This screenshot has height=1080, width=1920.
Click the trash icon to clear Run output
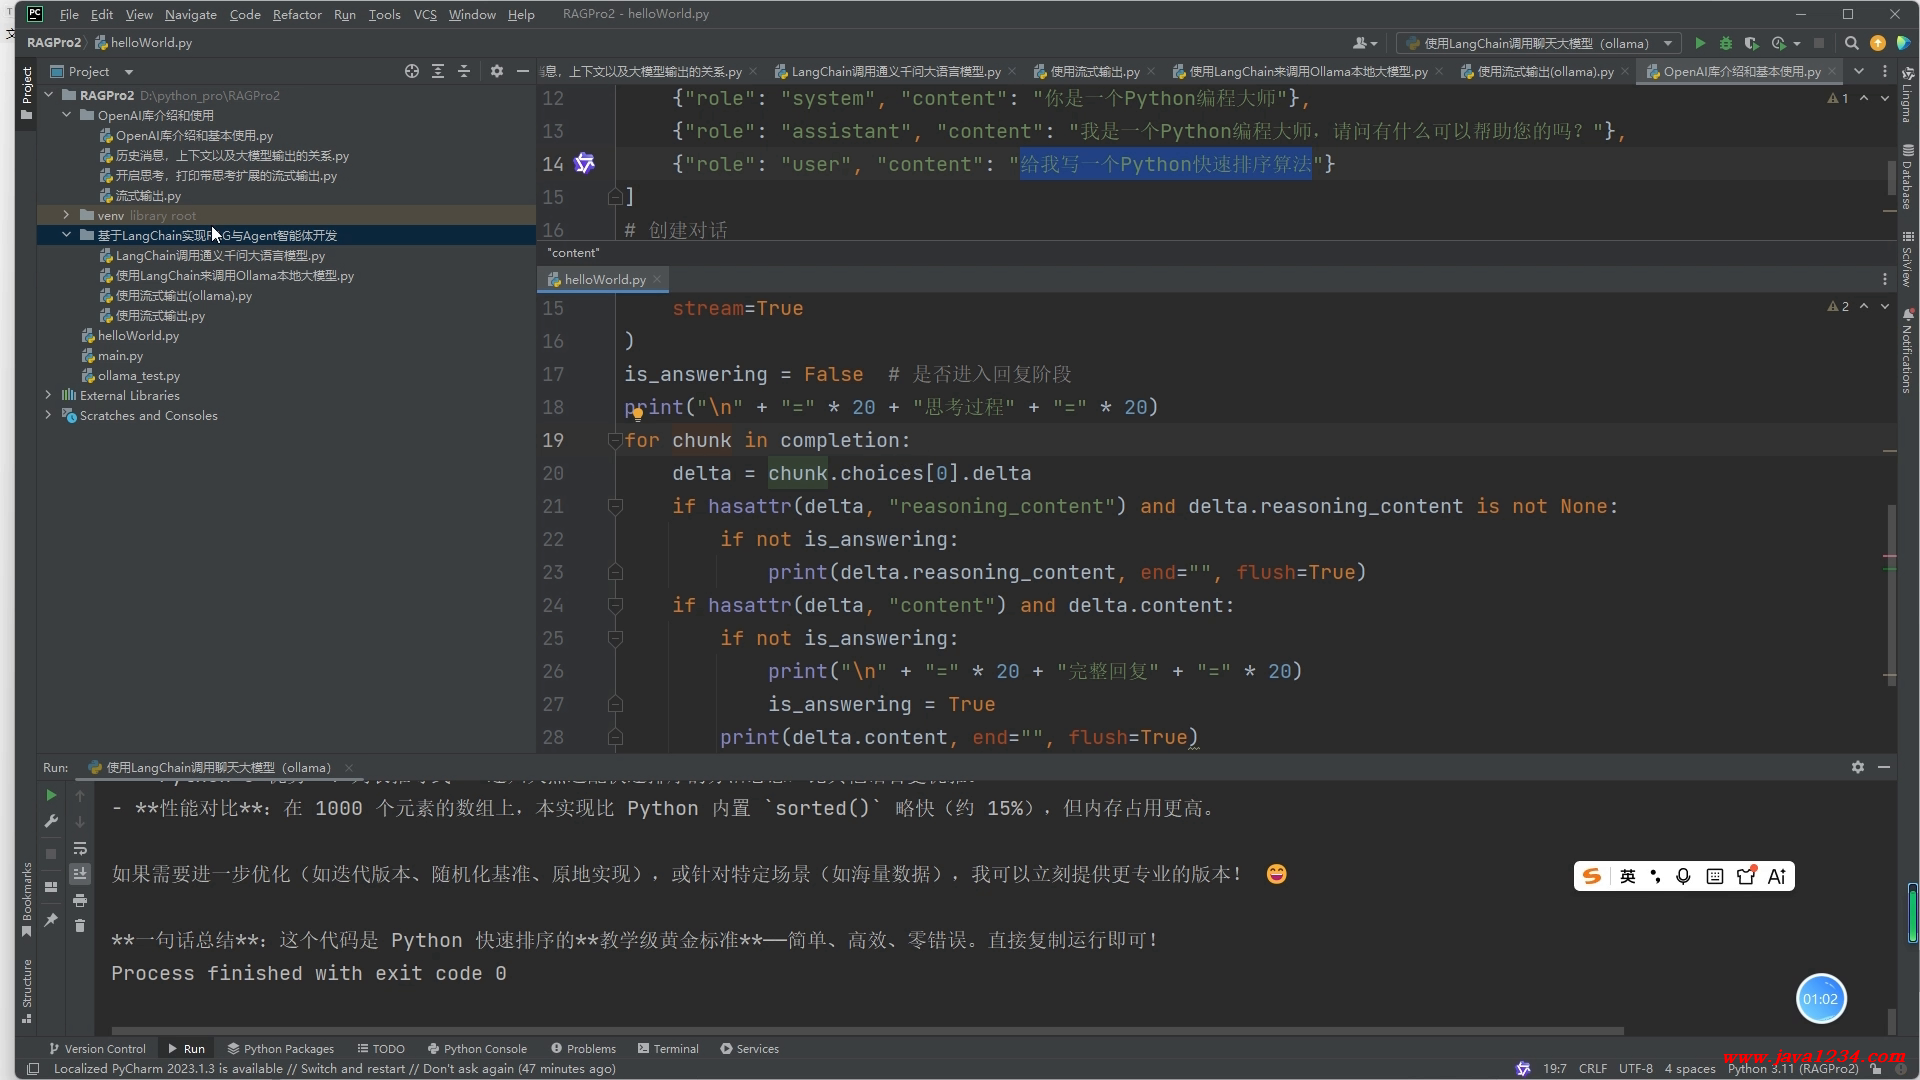[x=80, y=926]
